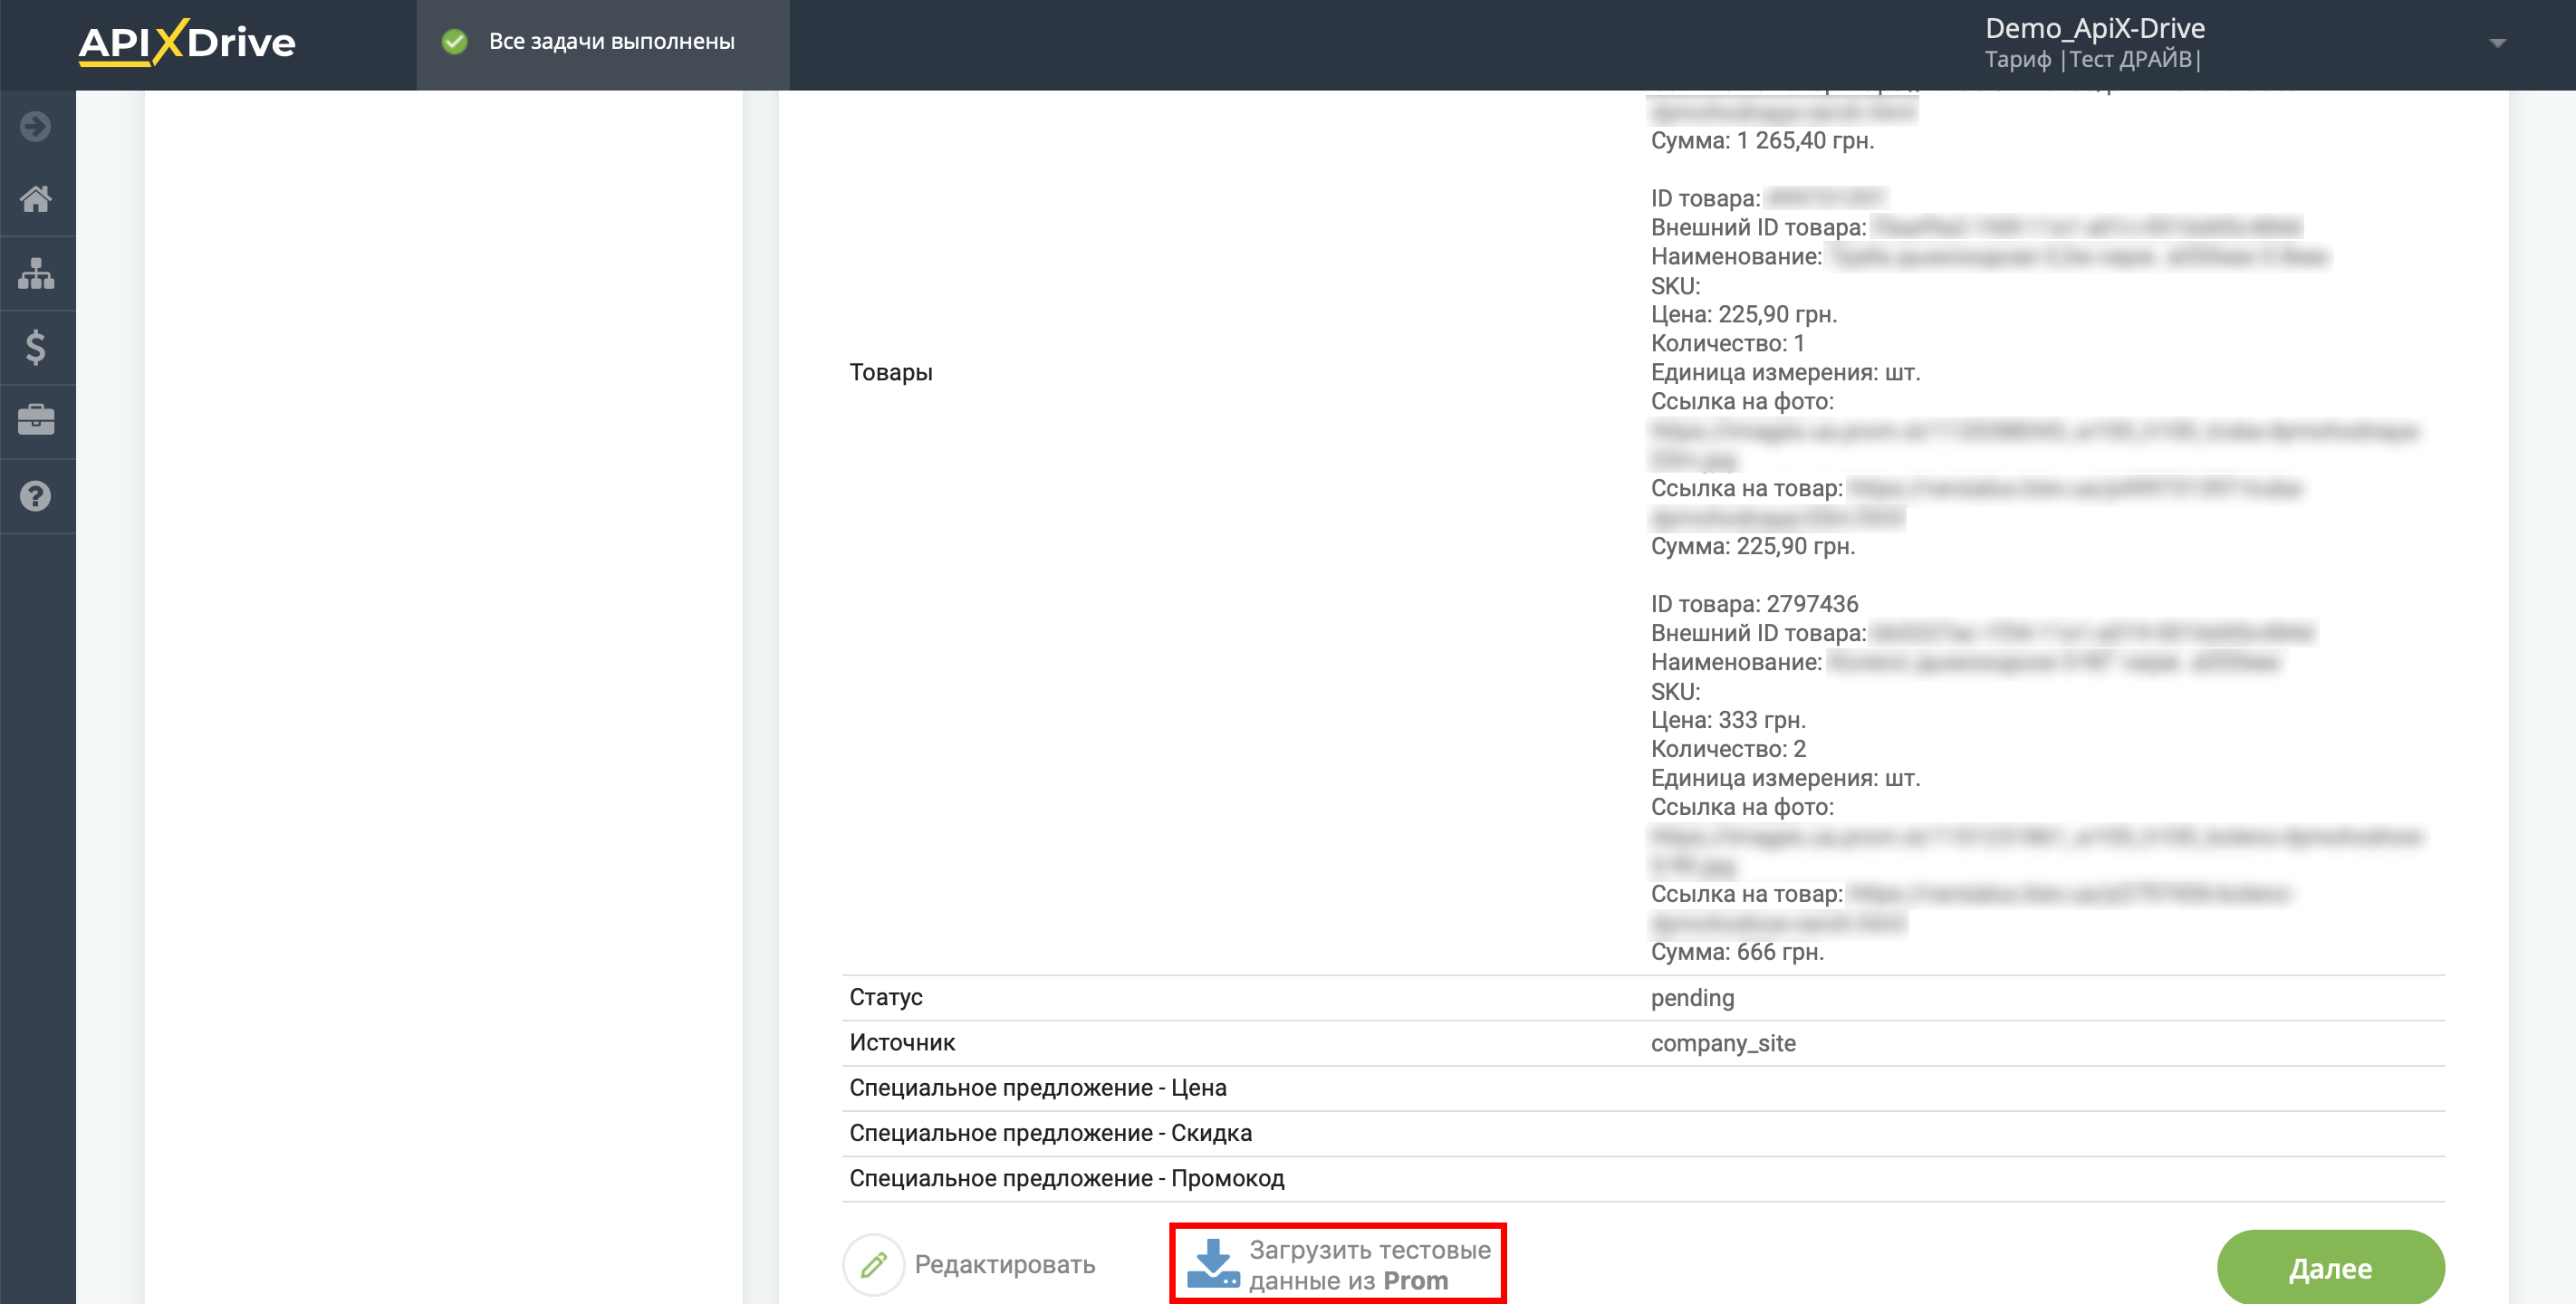Select 'Сумма: 1 265,40 грн.' text
The image size is (2576, 1304).
point(1763,141)
